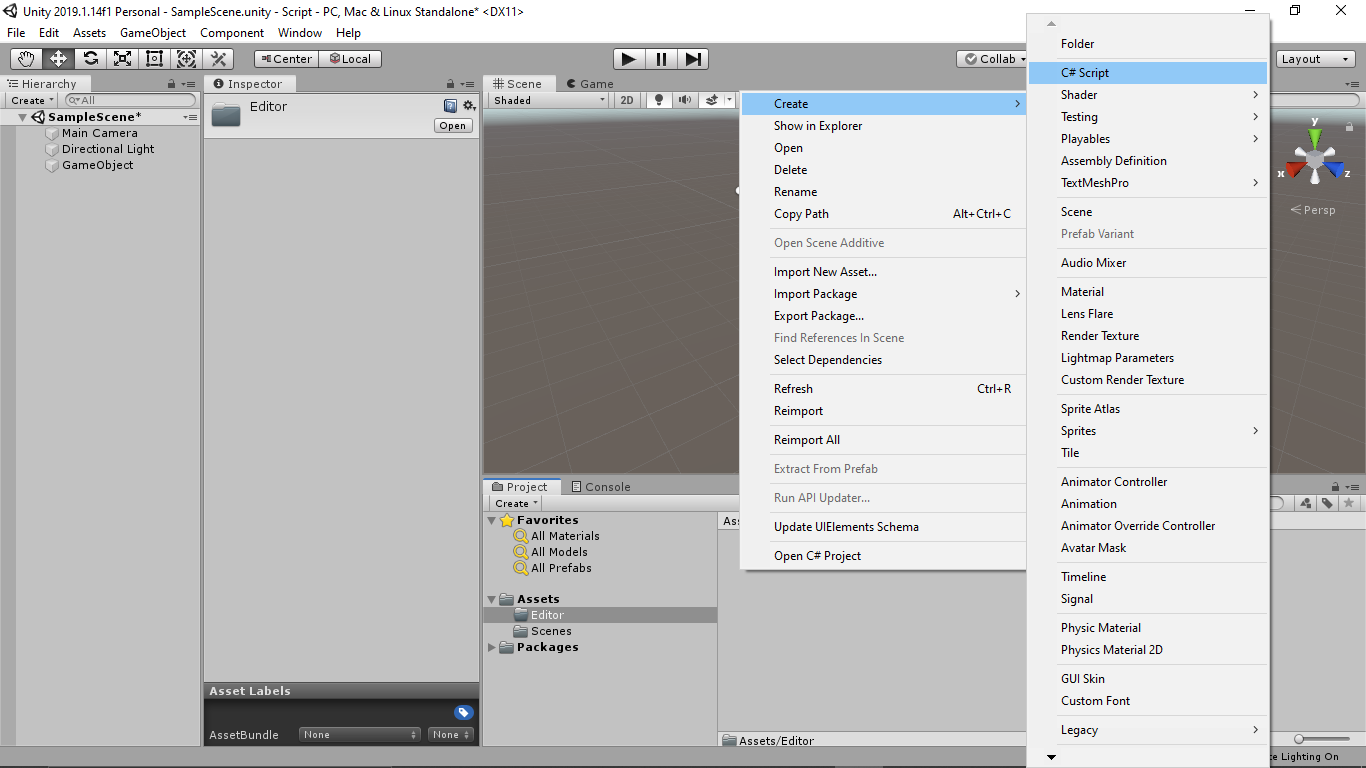This screenshot has width=1366, height=768.
Task: Open Hierarchy Create dropdown
Action: (32, 100)
